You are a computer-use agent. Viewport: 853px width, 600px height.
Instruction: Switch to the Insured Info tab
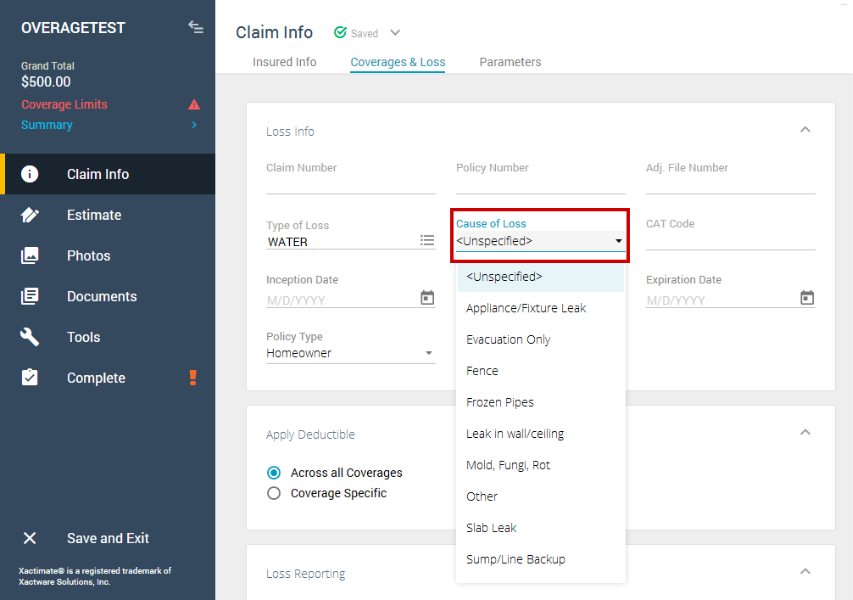(x=284, y=62)
